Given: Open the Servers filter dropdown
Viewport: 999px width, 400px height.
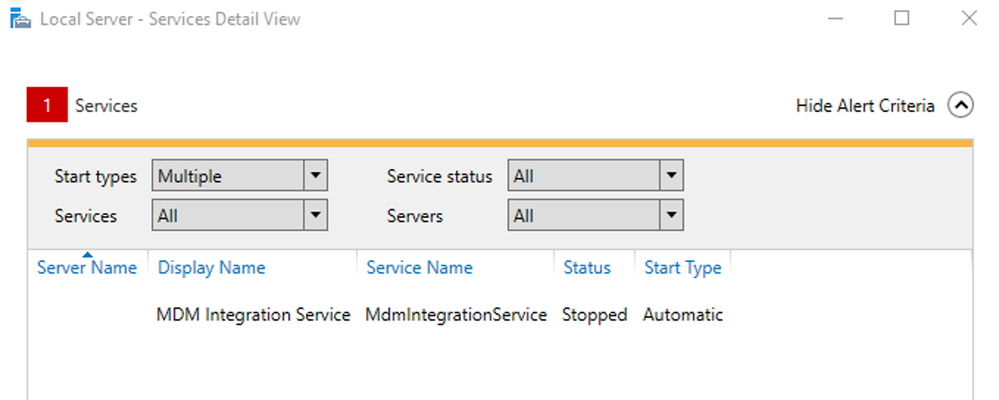Looking at the screenshot, I should (x=671, y=215).
